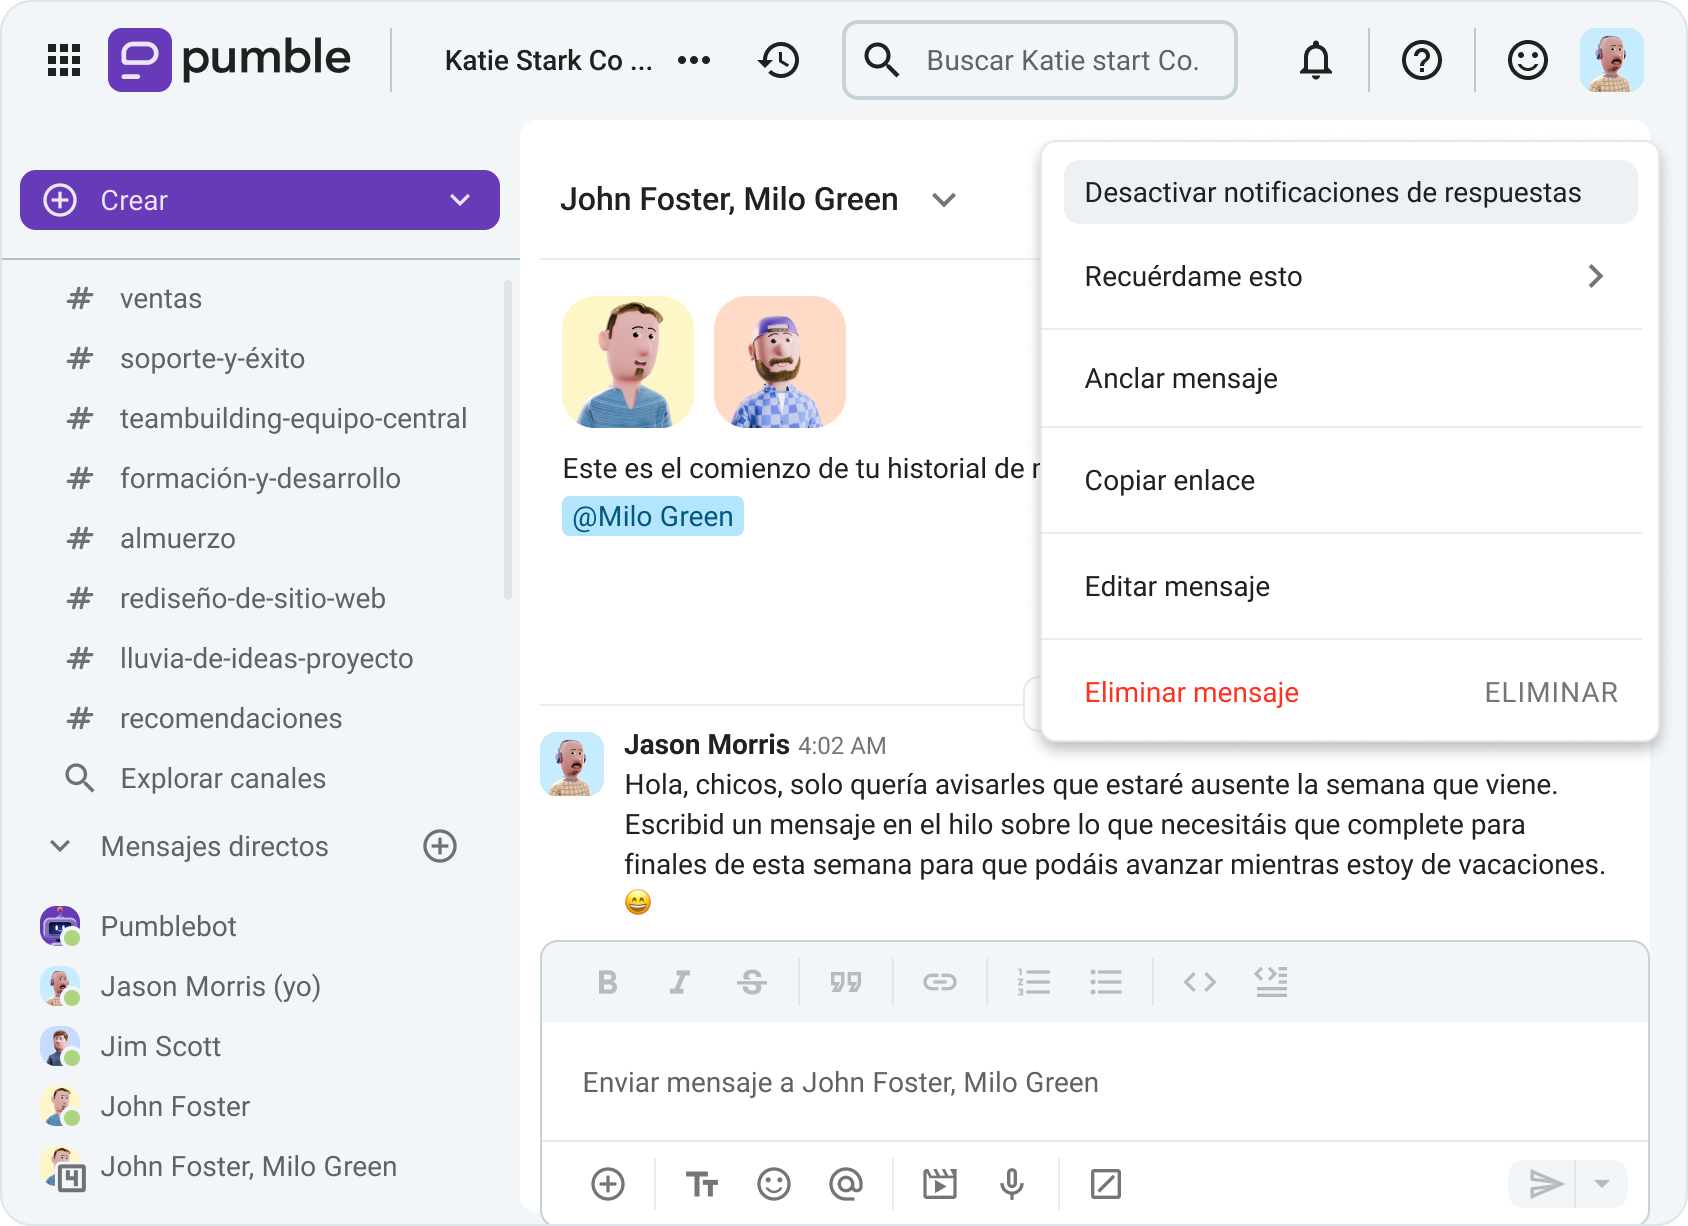The width and height of the screenshot is (1688, 1226).
Task: Create an ordered list in the composer
Action: [x=1034, y=982]
